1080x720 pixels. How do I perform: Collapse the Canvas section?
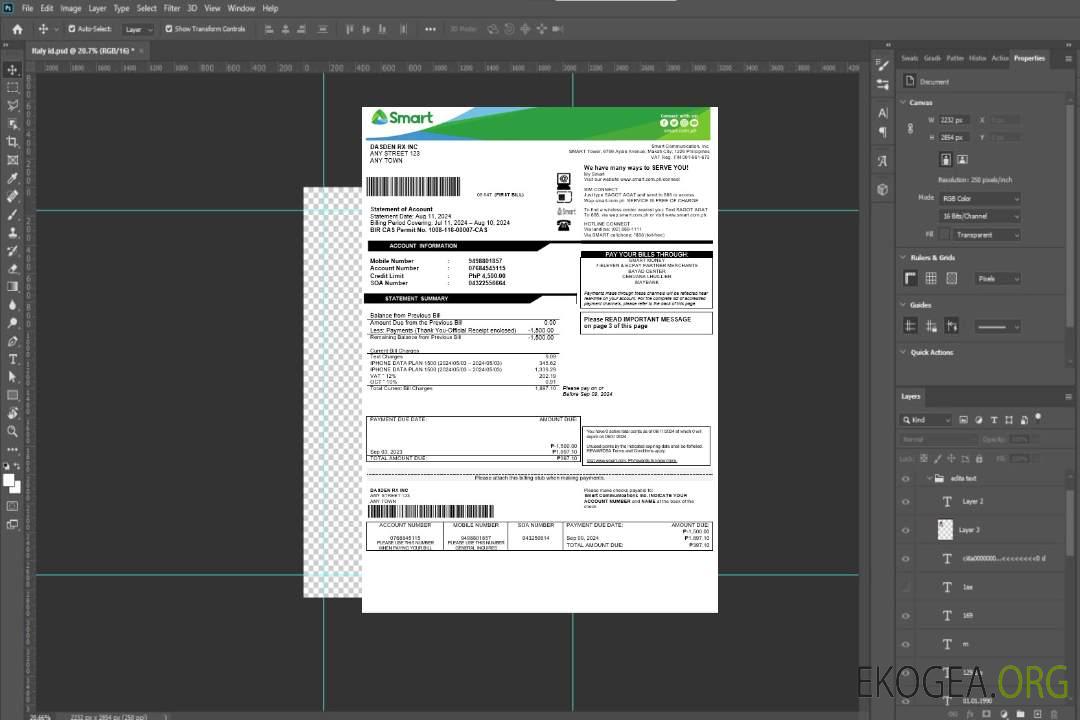[903, 102]
